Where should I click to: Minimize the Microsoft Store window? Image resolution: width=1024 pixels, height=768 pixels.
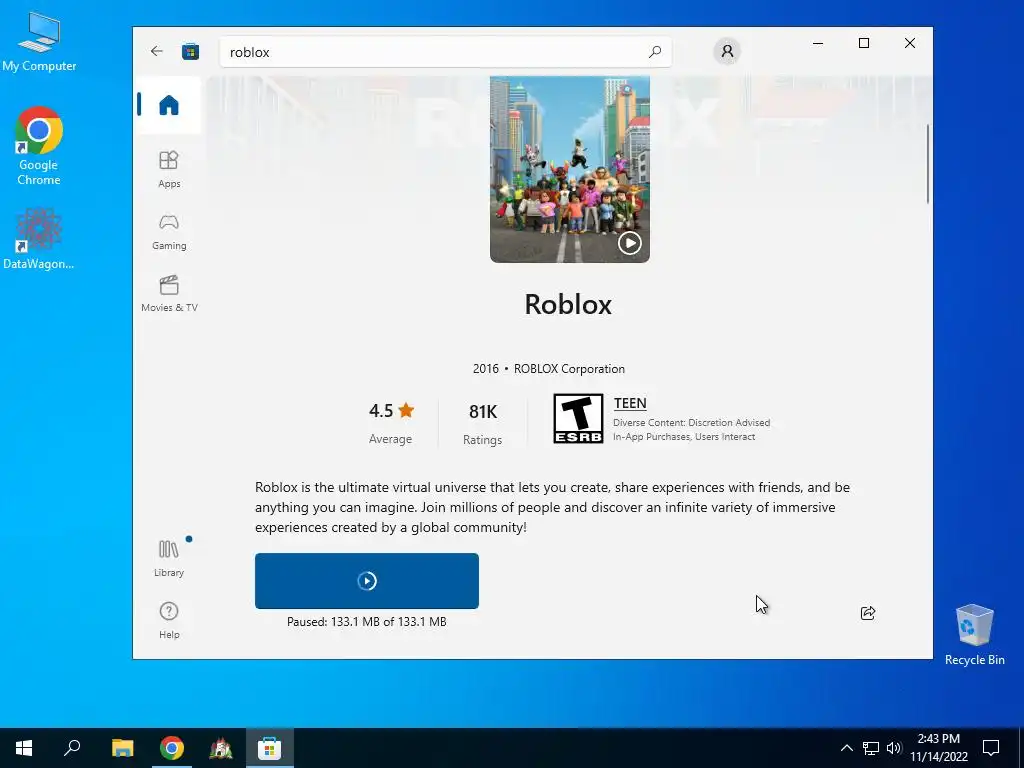click(818, 43)
